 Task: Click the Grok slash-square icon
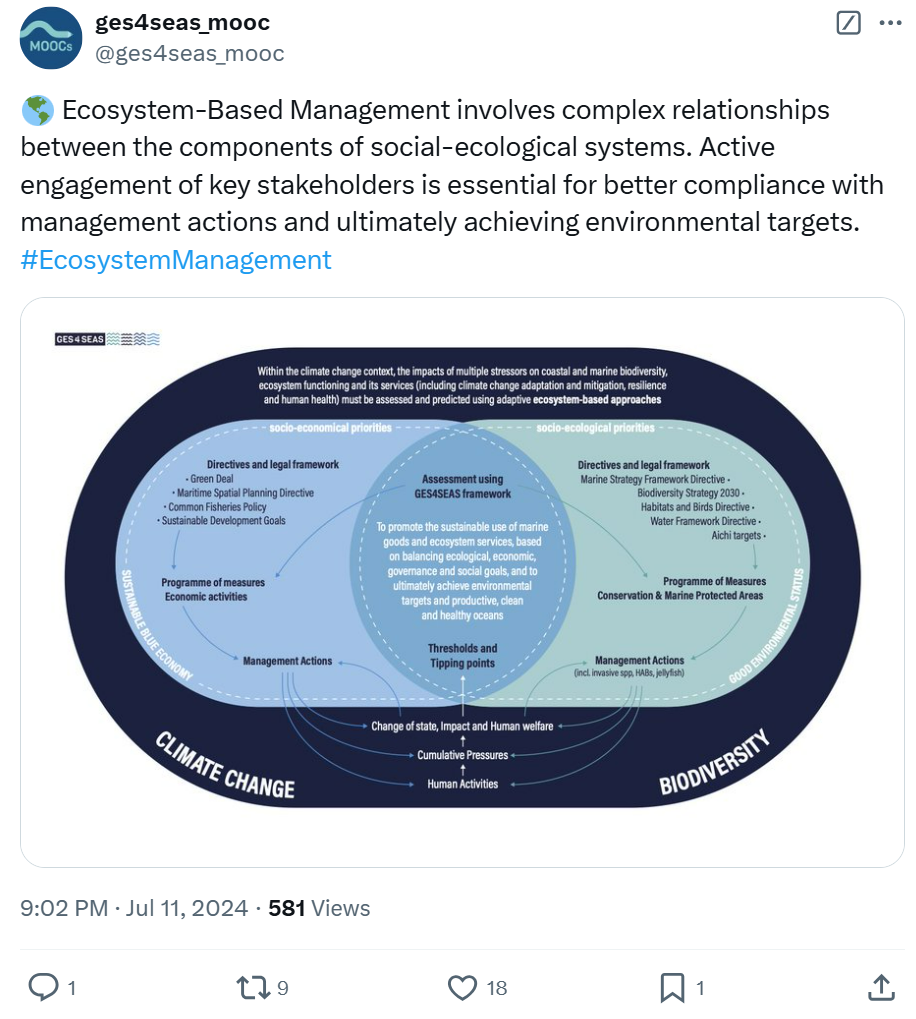click(848, 23)
